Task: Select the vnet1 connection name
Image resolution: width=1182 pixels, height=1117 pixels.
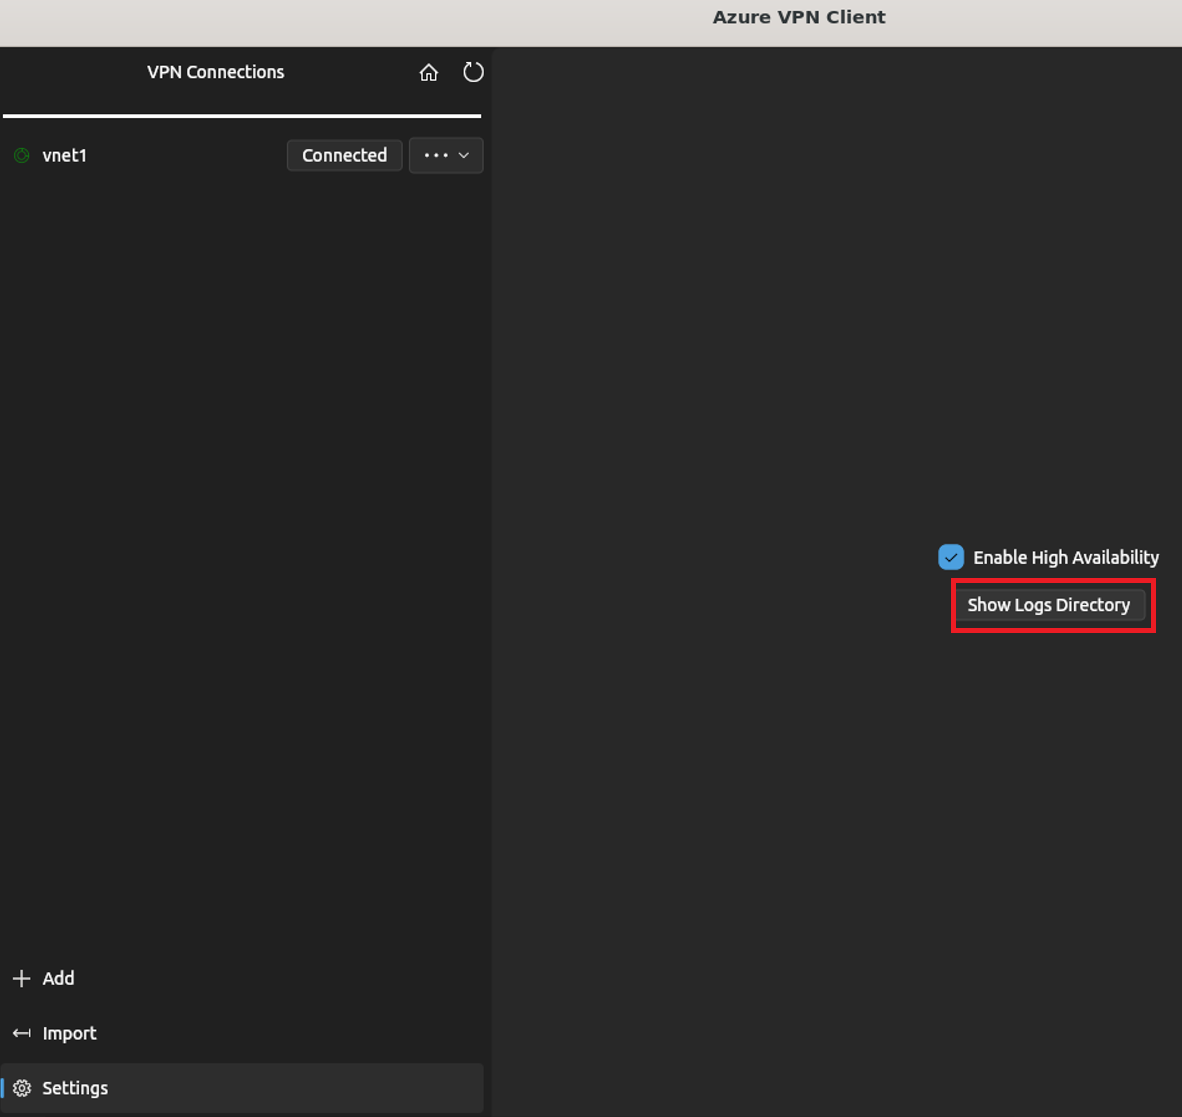Action: point(65,155)
